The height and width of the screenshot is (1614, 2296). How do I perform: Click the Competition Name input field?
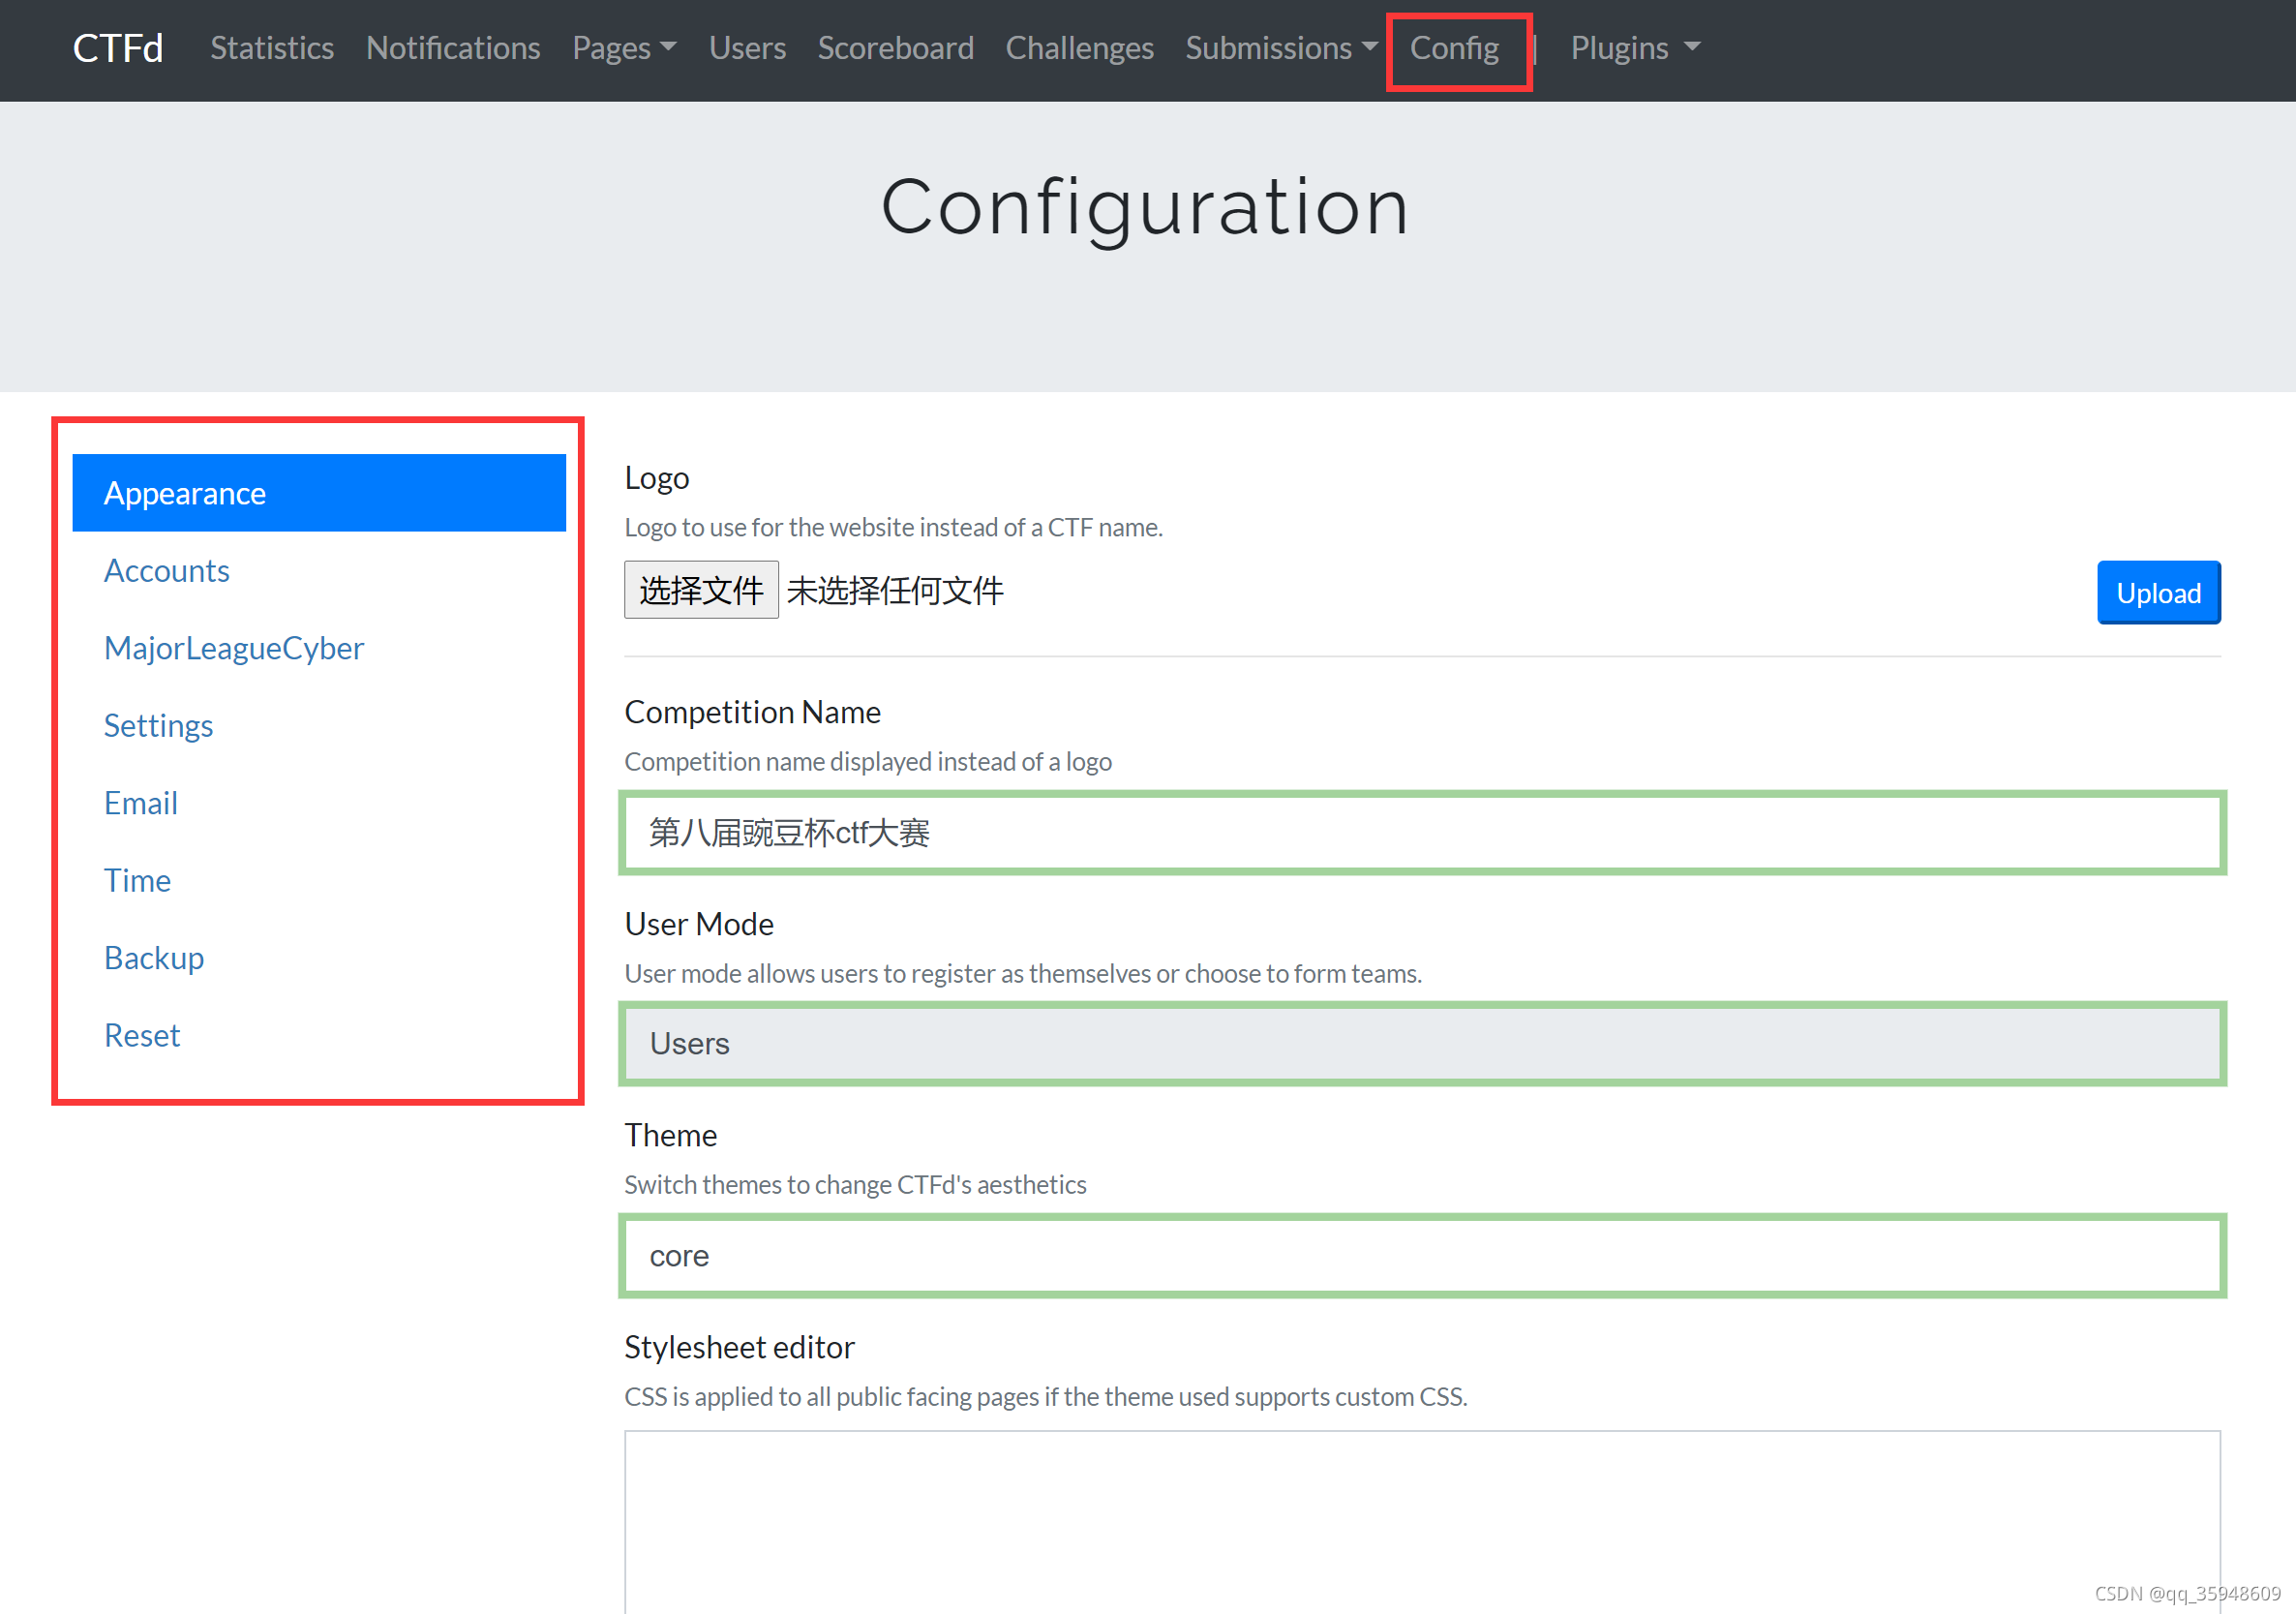(x=1421, y=833)
